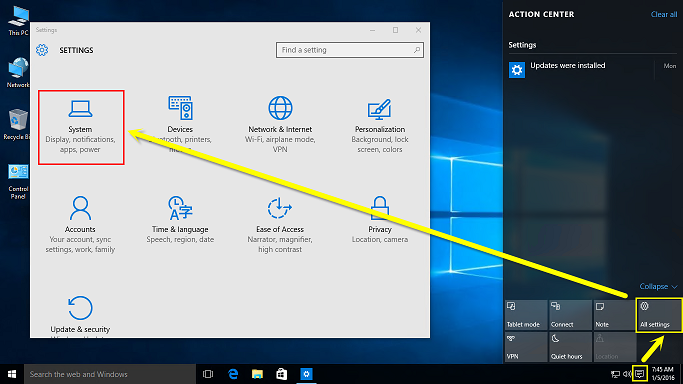The width and height of the screenshot is (683, 384).
Task: Focus the Find a setting search box
Action: pos(350,50)
